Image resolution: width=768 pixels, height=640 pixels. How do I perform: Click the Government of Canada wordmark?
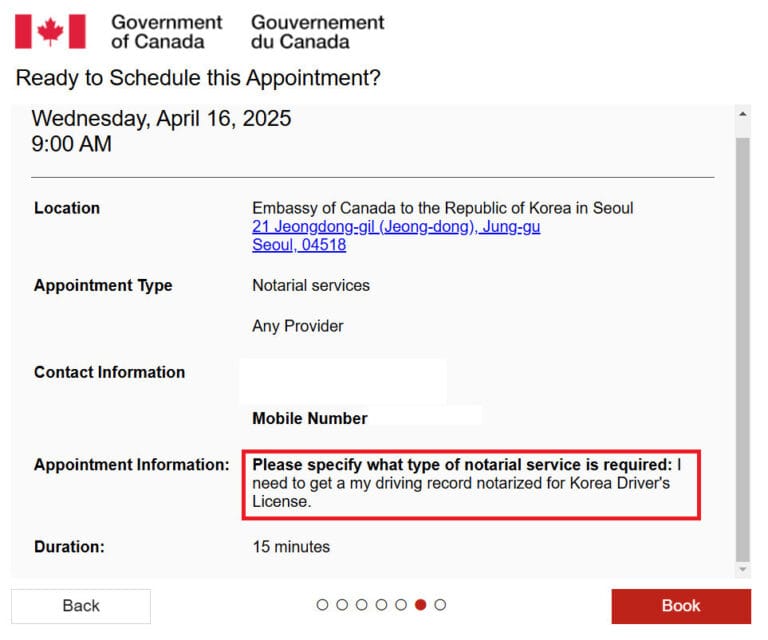[x=166, y=31]
